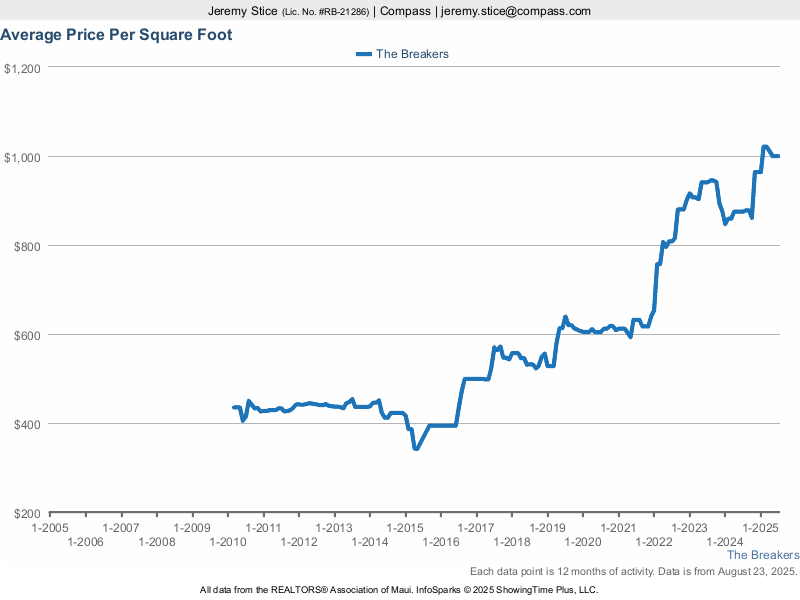Select the Average Price Per Square Foot title
800x600 pixels.
coord(116,35)
